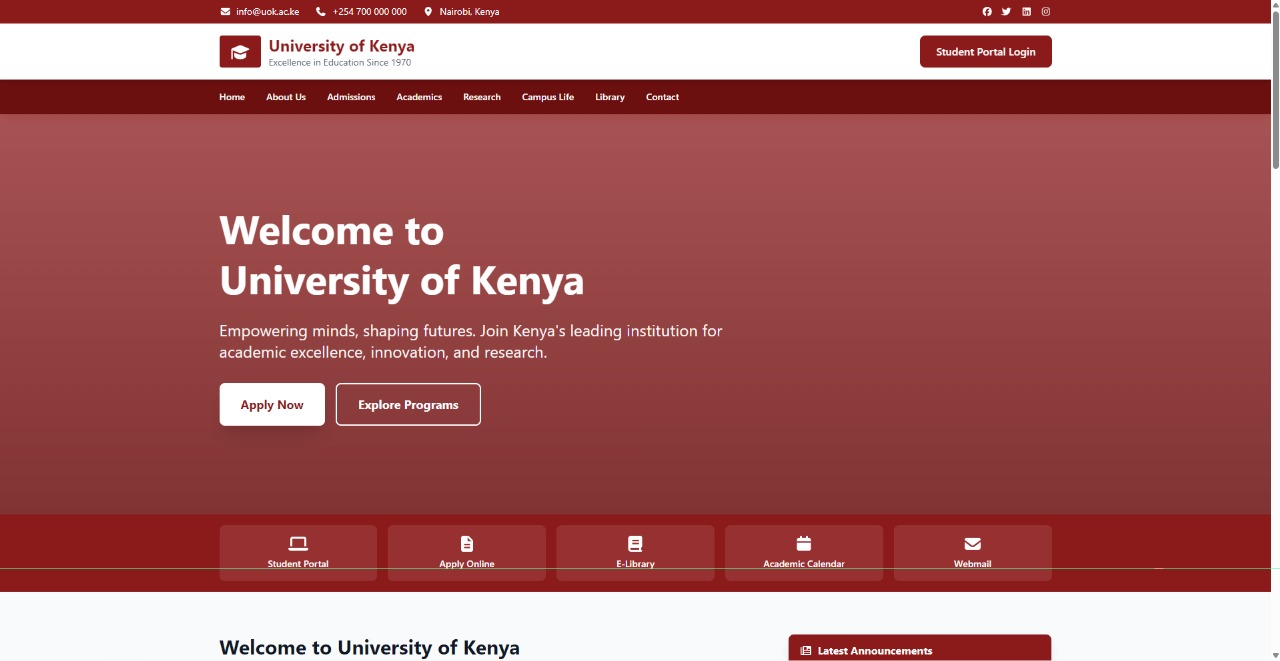Click the Student Portal monitor icon
This screenshot has height=661, width=1280.
pos(298,543)
